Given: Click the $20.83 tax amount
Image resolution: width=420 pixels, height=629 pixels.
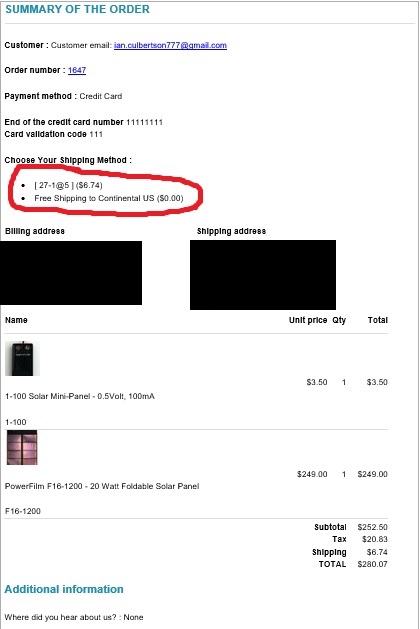Looking at the screenshot, I should 375,539.
